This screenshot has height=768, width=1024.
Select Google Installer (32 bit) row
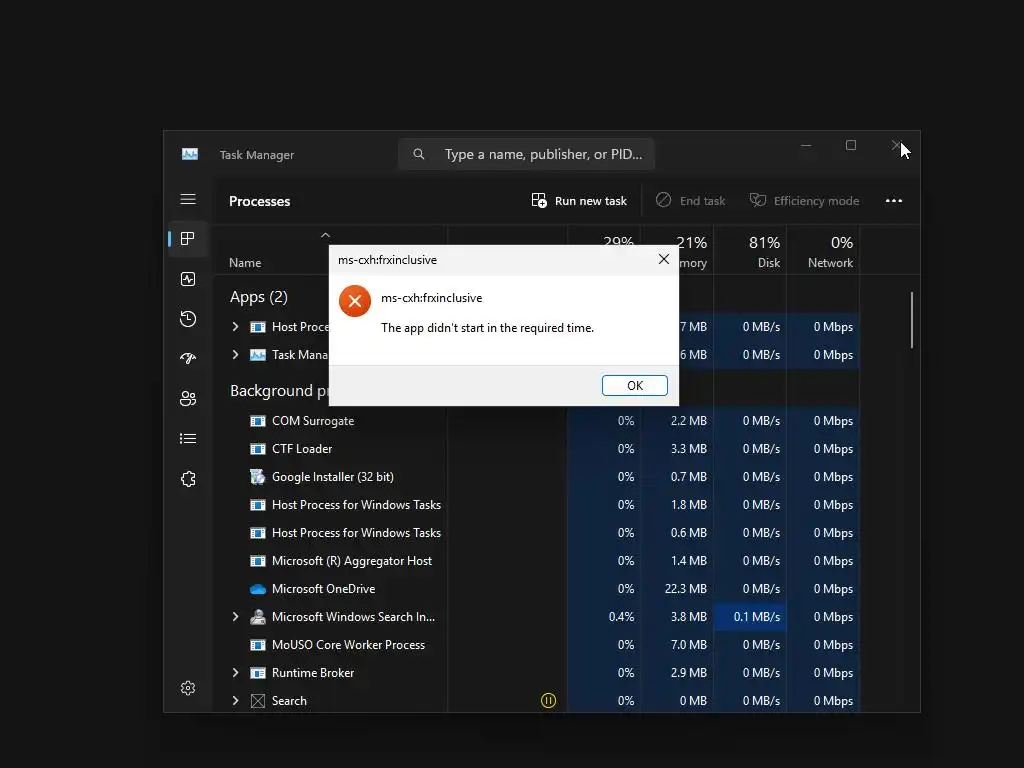tap(536, 477)
